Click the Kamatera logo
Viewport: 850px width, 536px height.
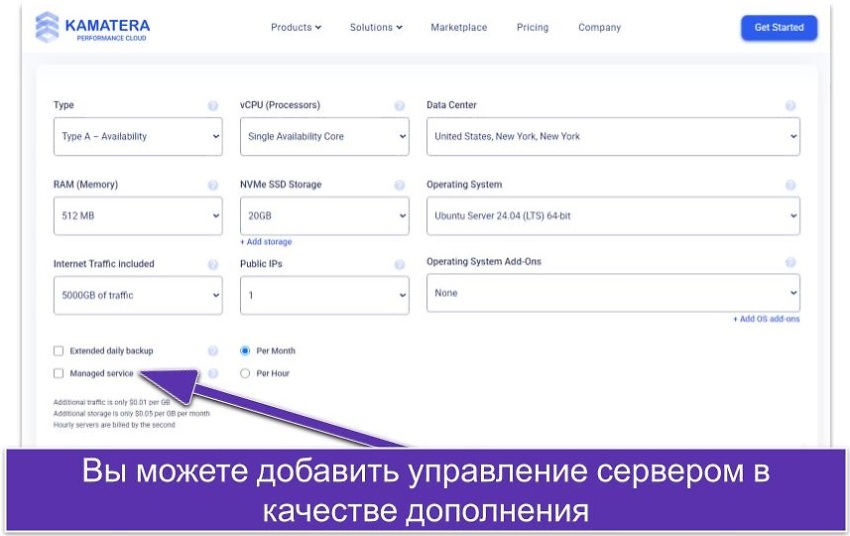[92, 27]
